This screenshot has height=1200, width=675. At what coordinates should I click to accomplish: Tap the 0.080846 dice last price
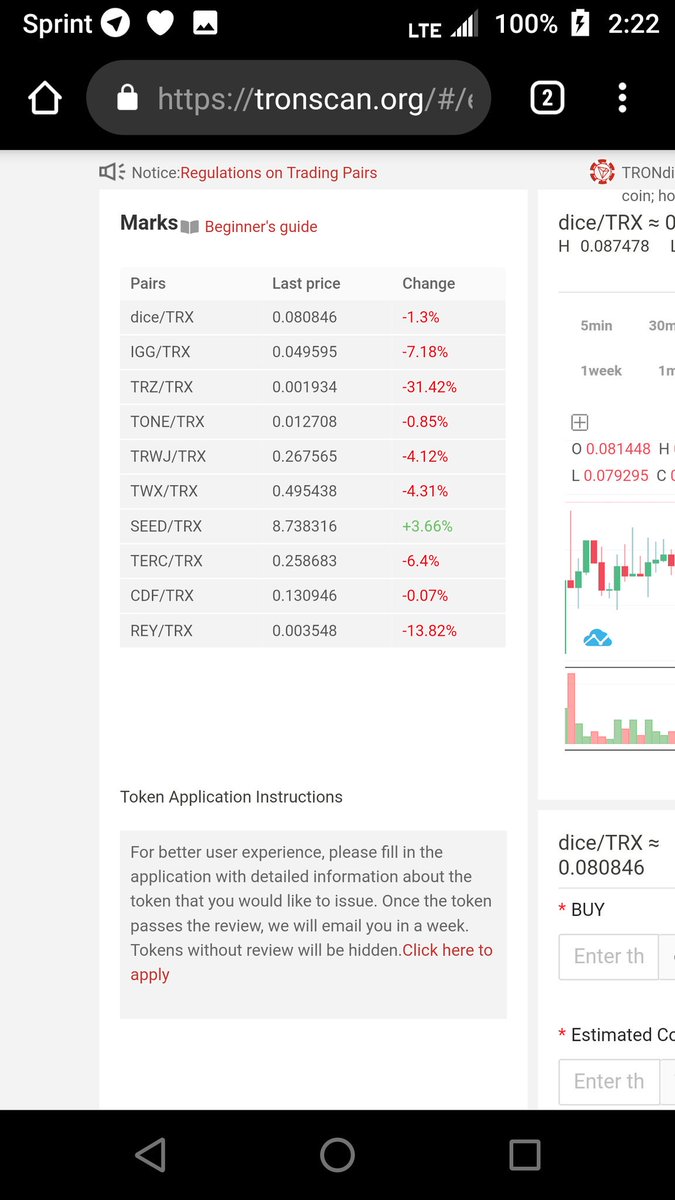(304, 317)
